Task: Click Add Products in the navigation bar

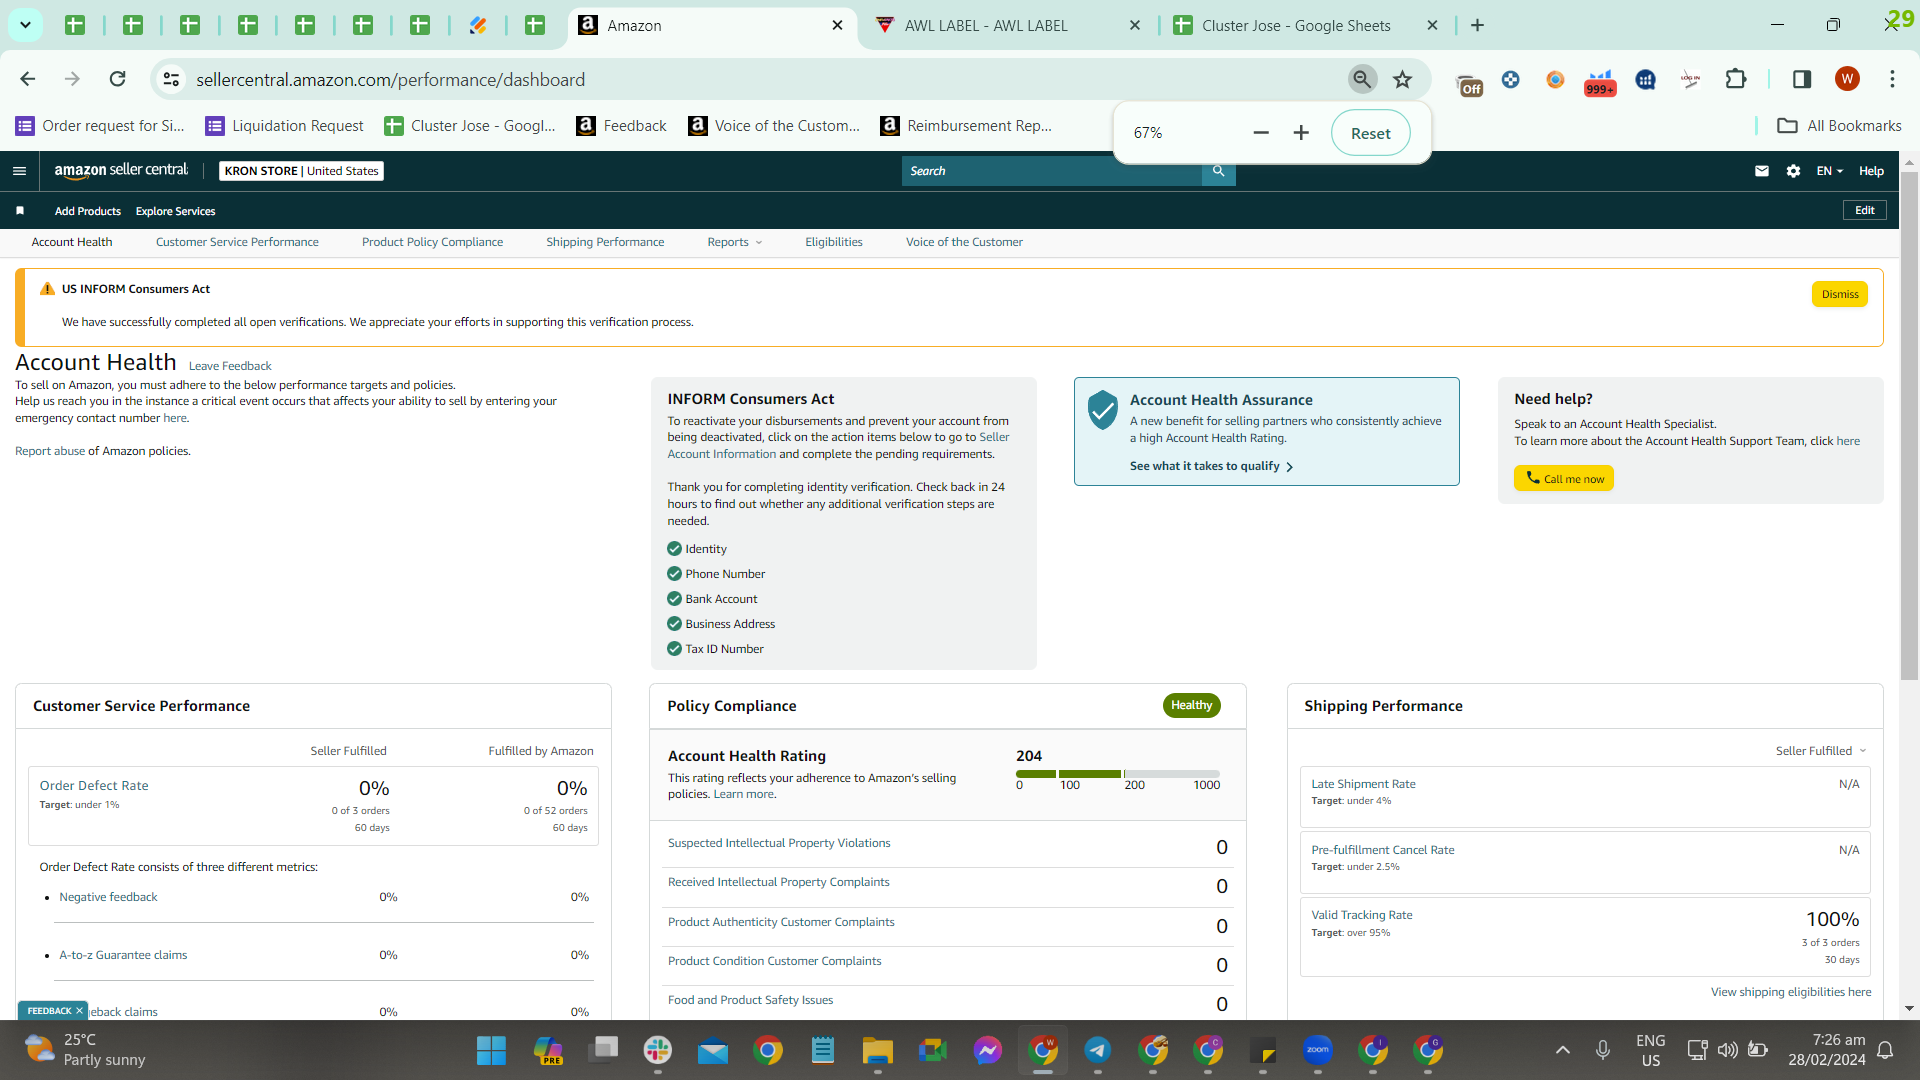Action: click(88, 211)
